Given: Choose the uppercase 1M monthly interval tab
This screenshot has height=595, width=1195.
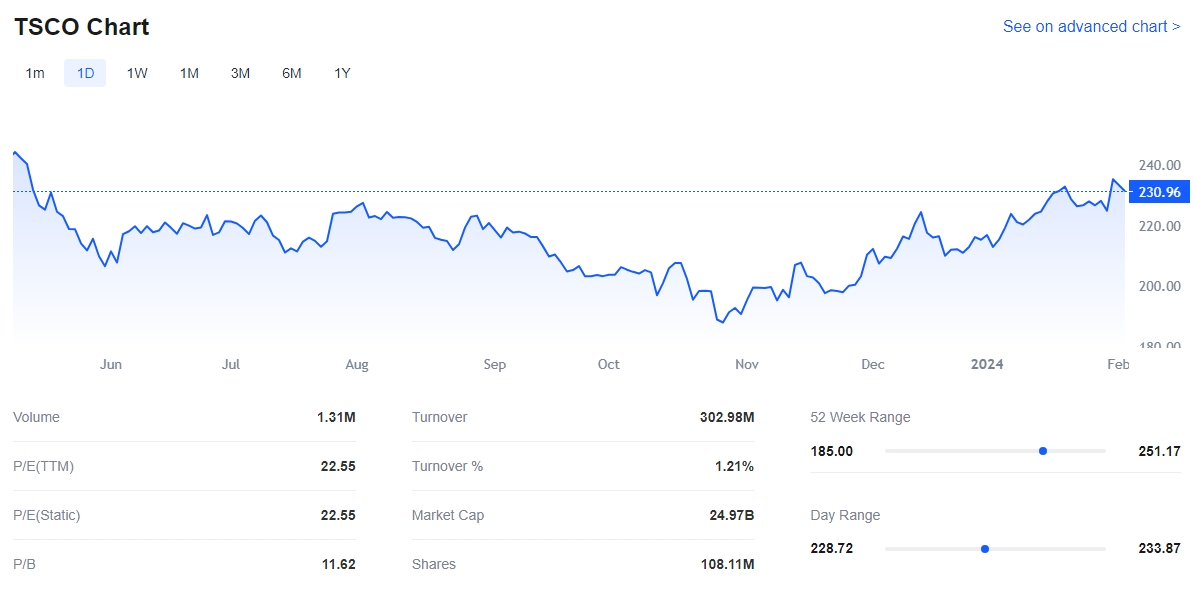Looking at the screenshot, I should point(189,73).
